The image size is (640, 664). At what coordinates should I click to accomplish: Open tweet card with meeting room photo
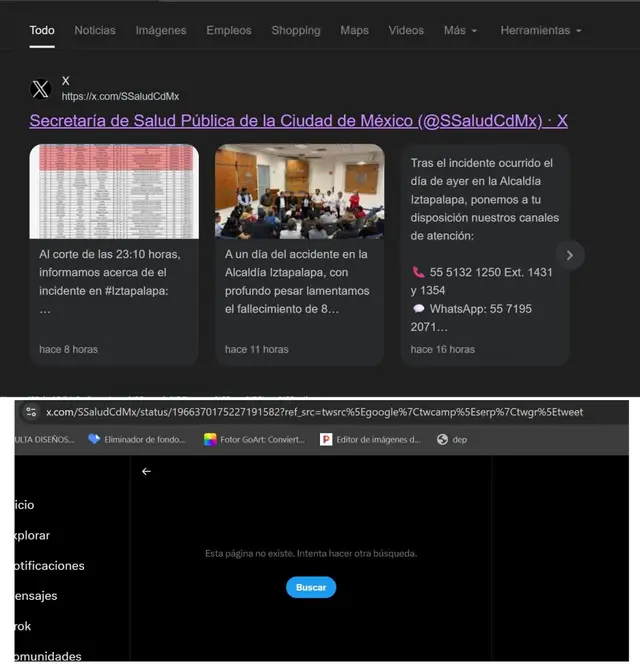pos(299,254)
